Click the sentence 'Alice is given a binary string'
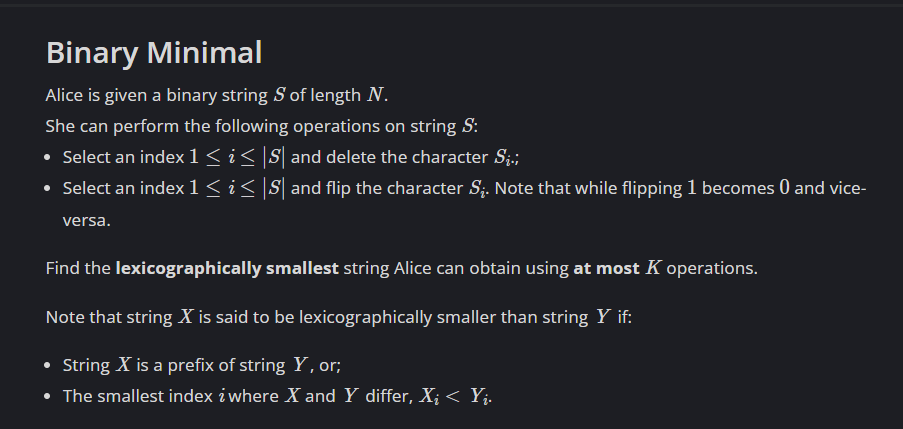The image size is (903, 429). click(157, 95)
